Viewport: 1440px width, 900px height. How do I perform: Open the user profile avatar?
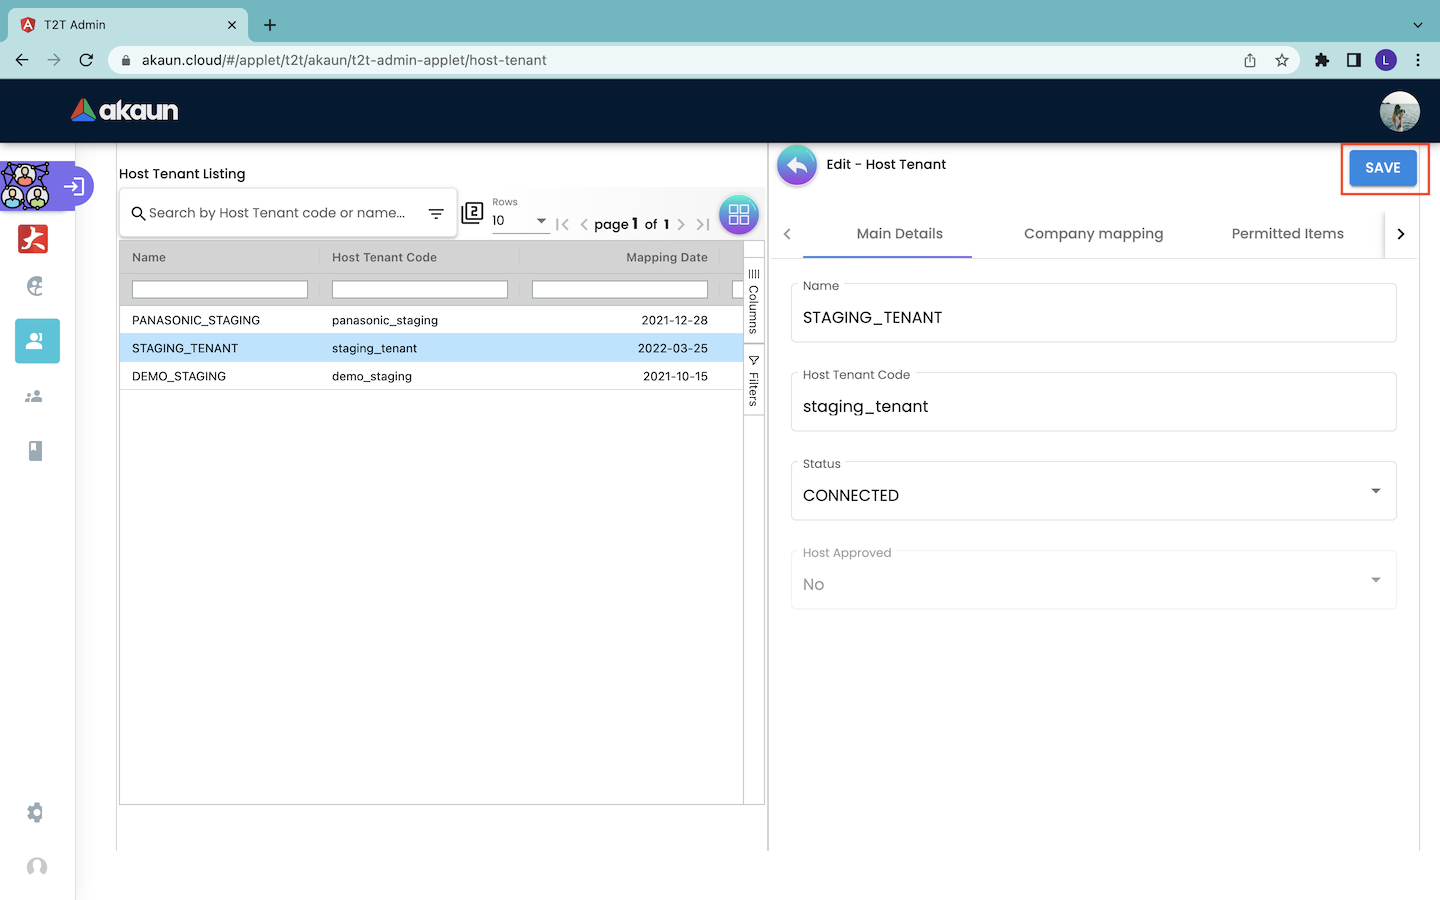coord(1399,111)
